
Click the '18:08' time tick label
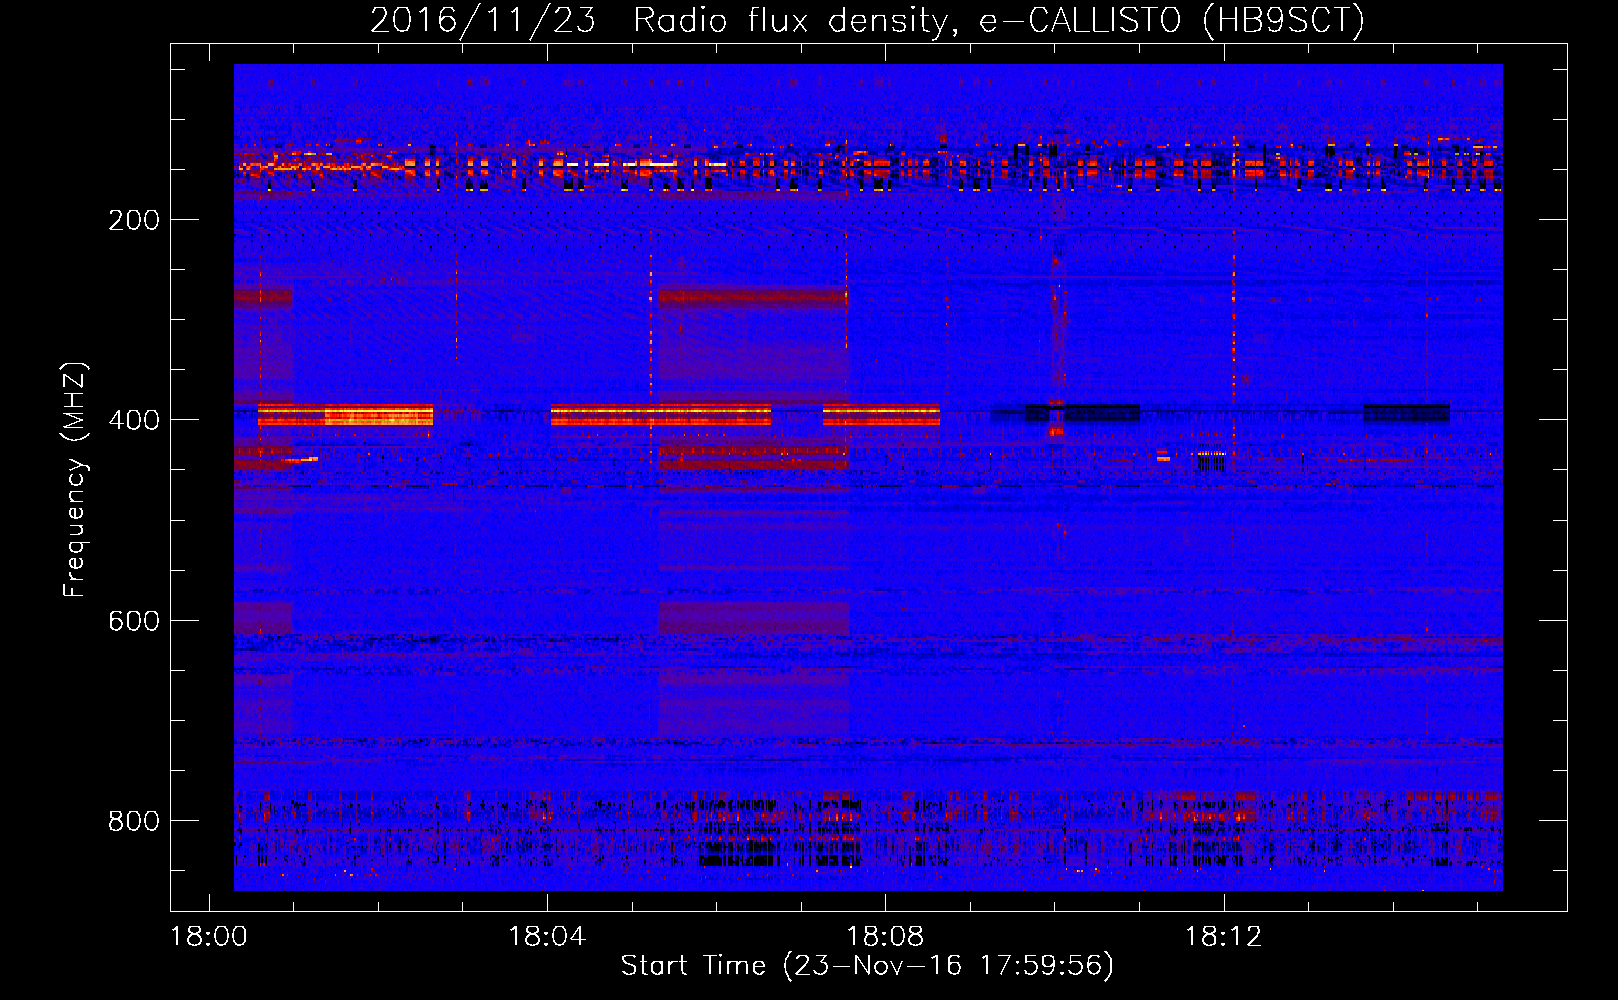pyautogui.click(x=885, y=937)
